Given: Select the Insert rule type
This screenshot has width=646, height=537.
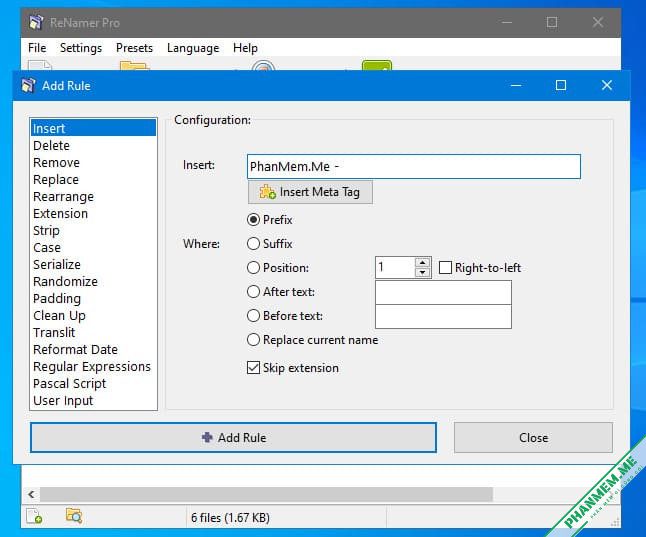Looking at the screenshot, I should pyautogui.click(x=93, y=128).
